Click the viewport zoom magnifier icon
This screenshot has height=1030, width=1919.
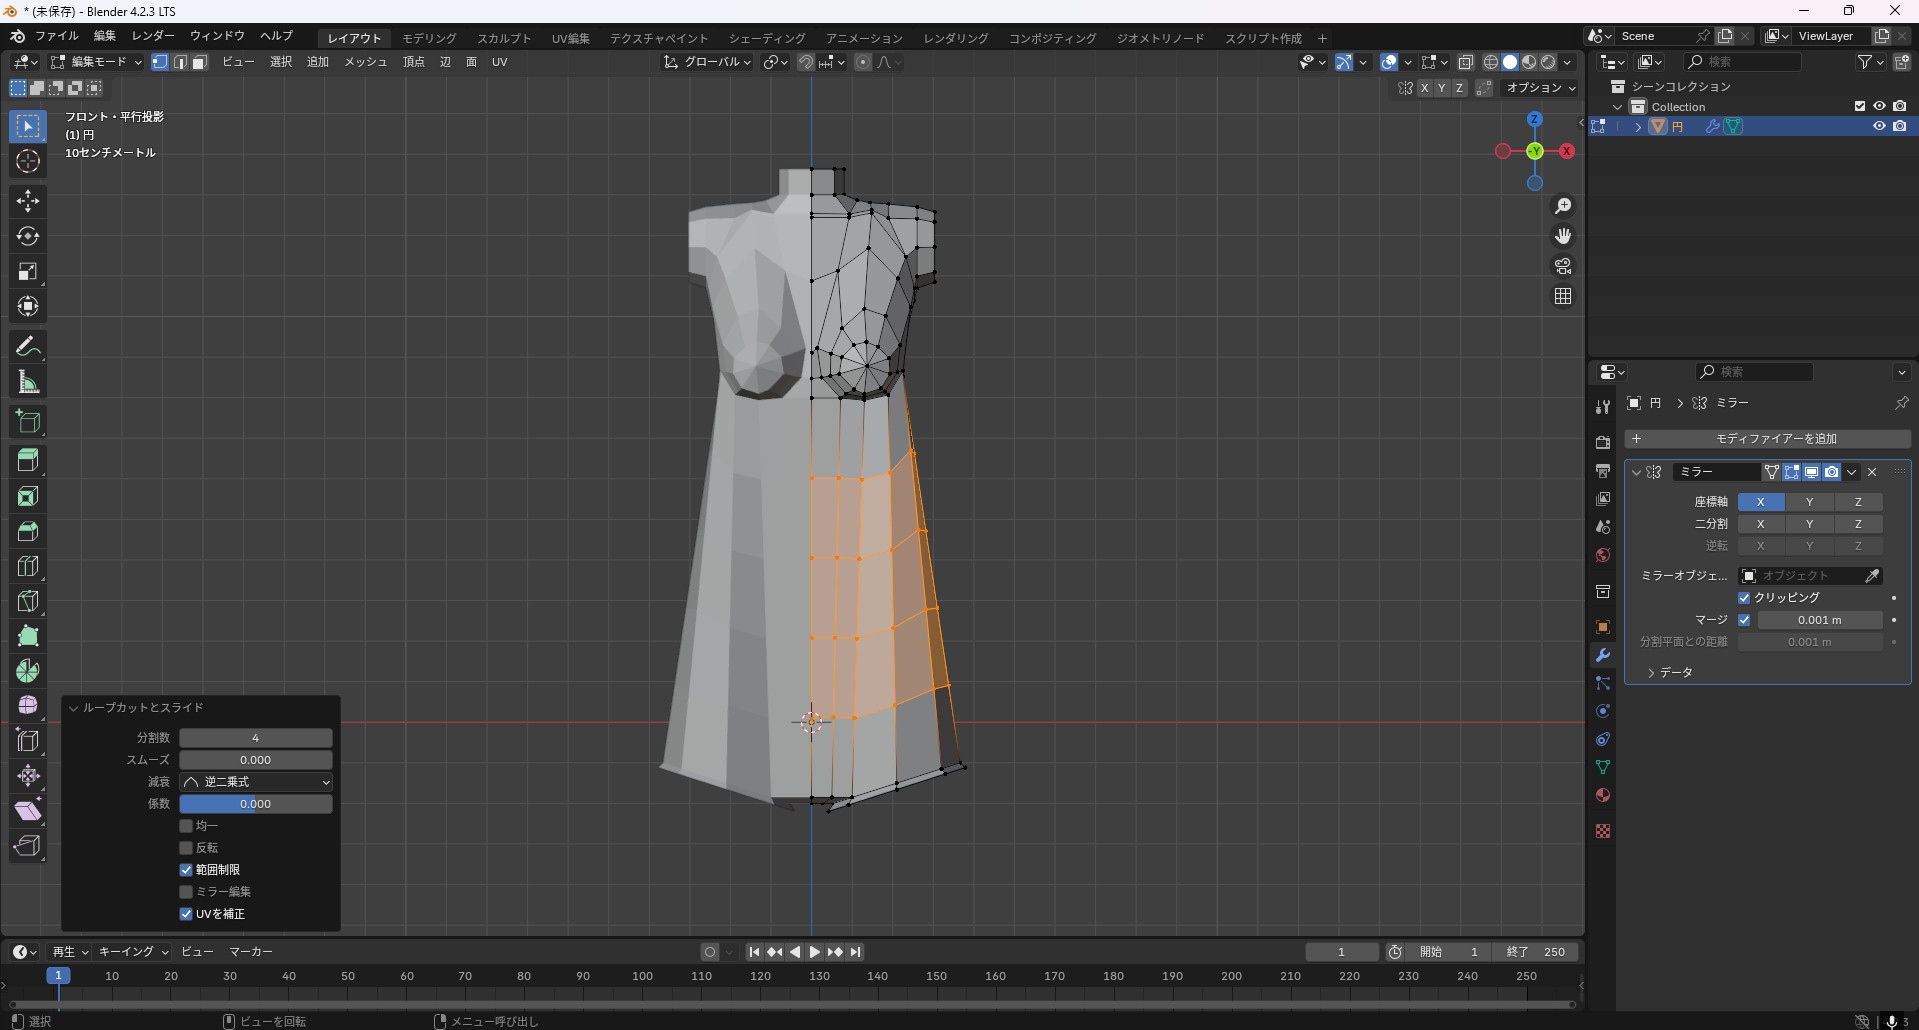click(1563, 206)
